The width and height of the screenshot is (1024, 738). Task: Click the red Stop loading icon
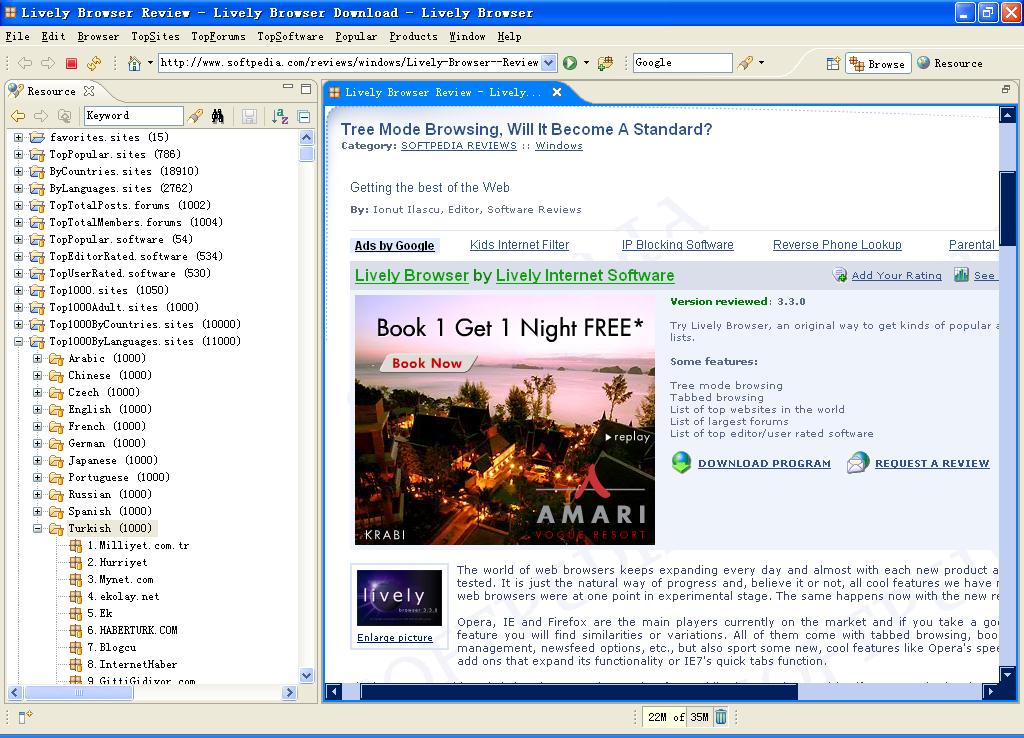pyautogui.click(x=71, y=63)
